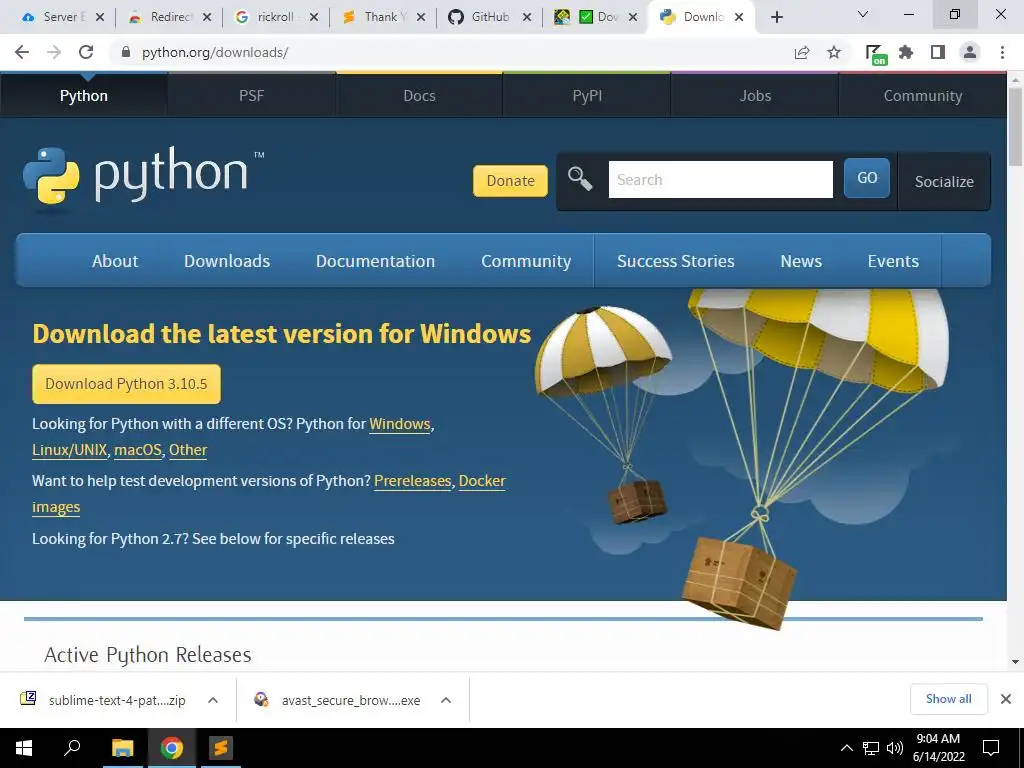
Task: Open the notification center icon
Action: click(991, 748)
